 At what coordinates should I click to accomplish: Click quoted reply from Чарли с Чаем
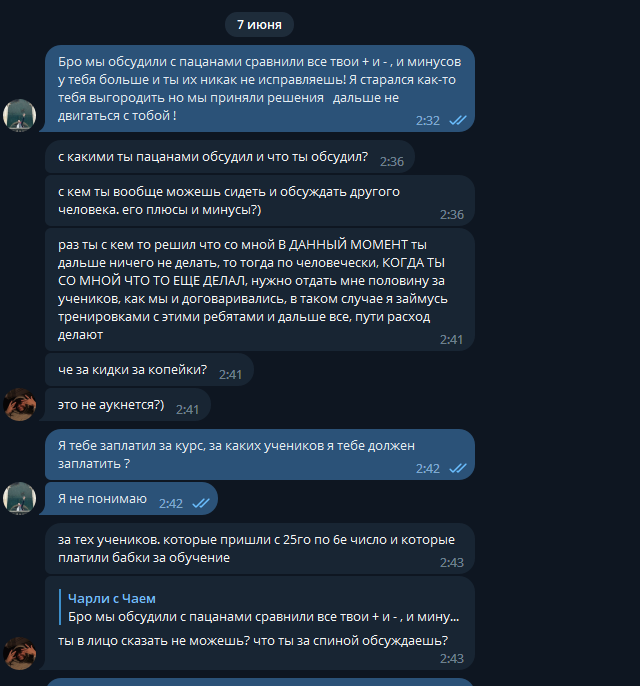pos(262,608)
